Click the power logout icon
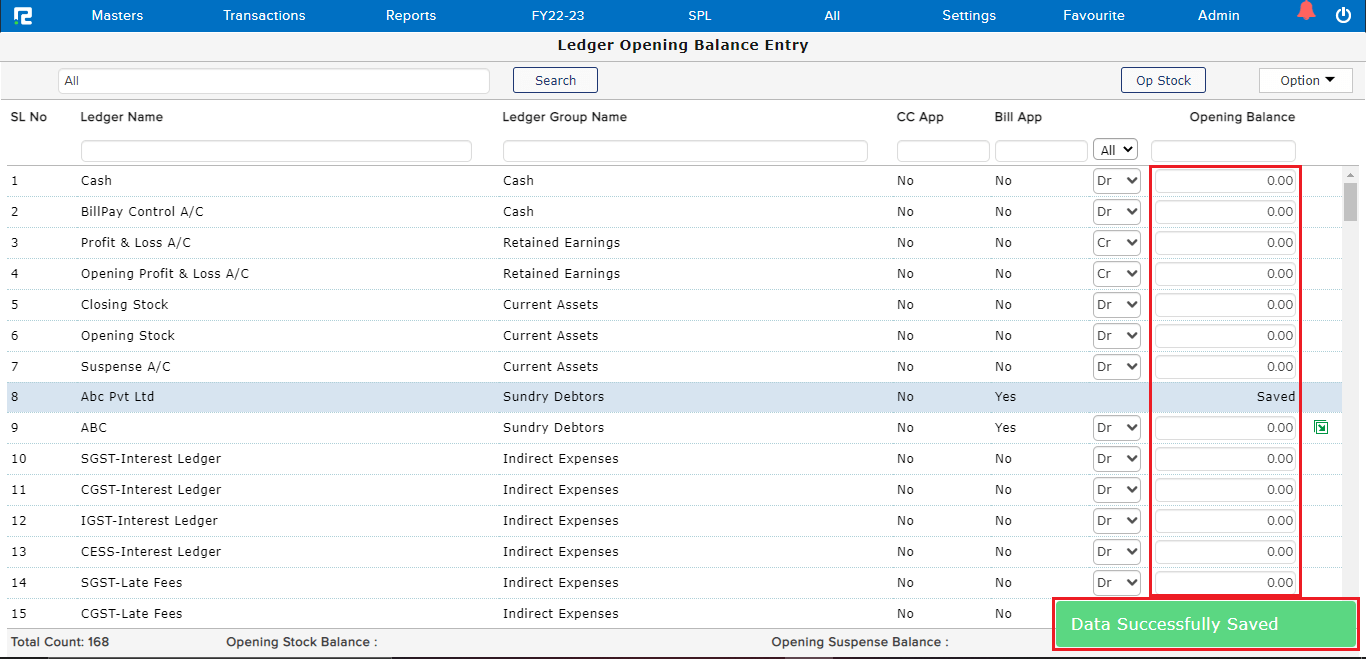This screenshot has height=659, width=1366. [x=1343, y=15]
